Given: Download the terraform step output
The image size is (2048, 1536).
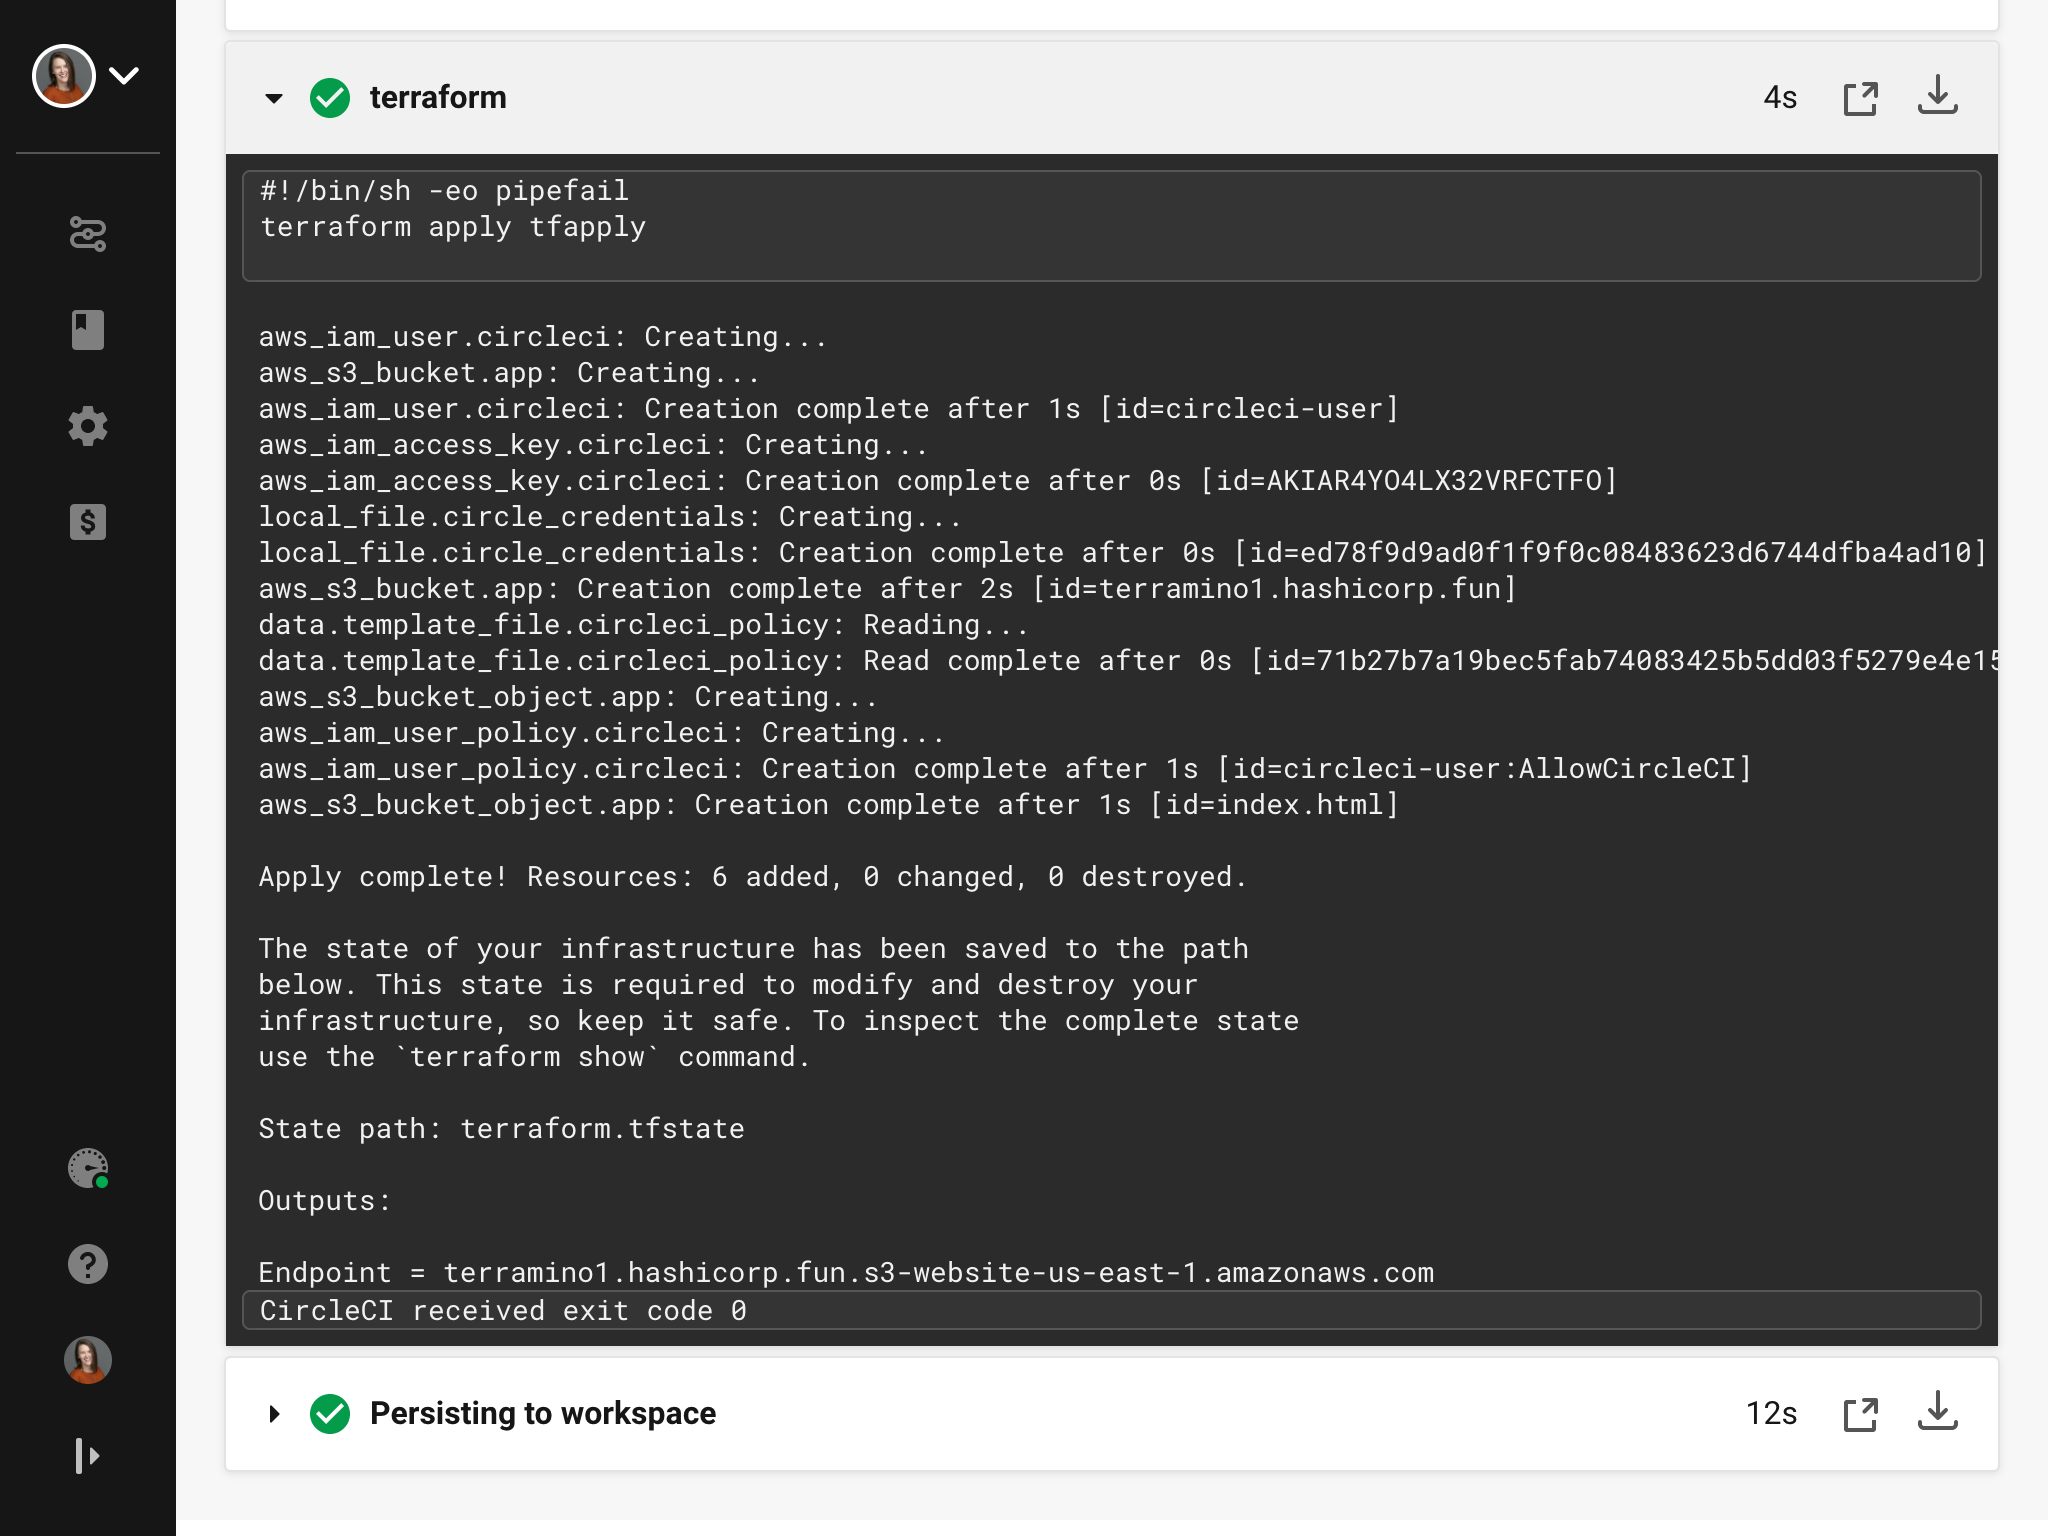Looking at the screenshot, I should 1938,97.
